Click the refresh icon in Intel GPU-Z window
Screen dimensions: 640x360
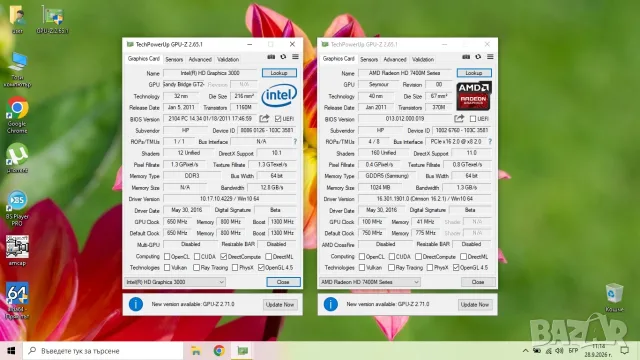point(283,57)
